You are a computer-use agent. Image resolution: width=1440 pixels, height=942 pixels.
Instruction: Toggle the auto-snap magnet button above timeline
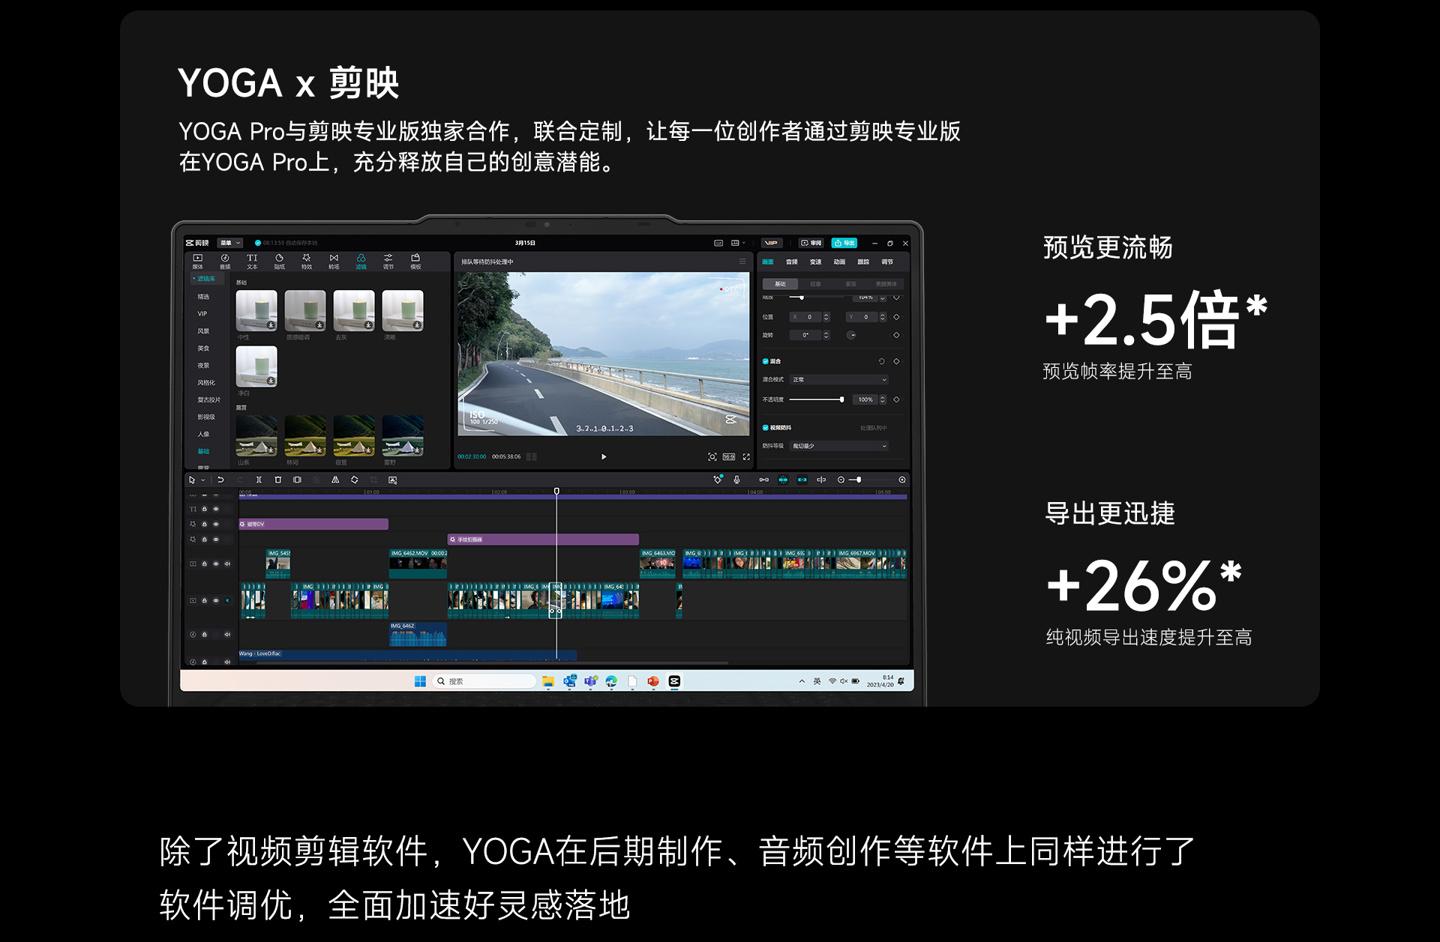783,480
